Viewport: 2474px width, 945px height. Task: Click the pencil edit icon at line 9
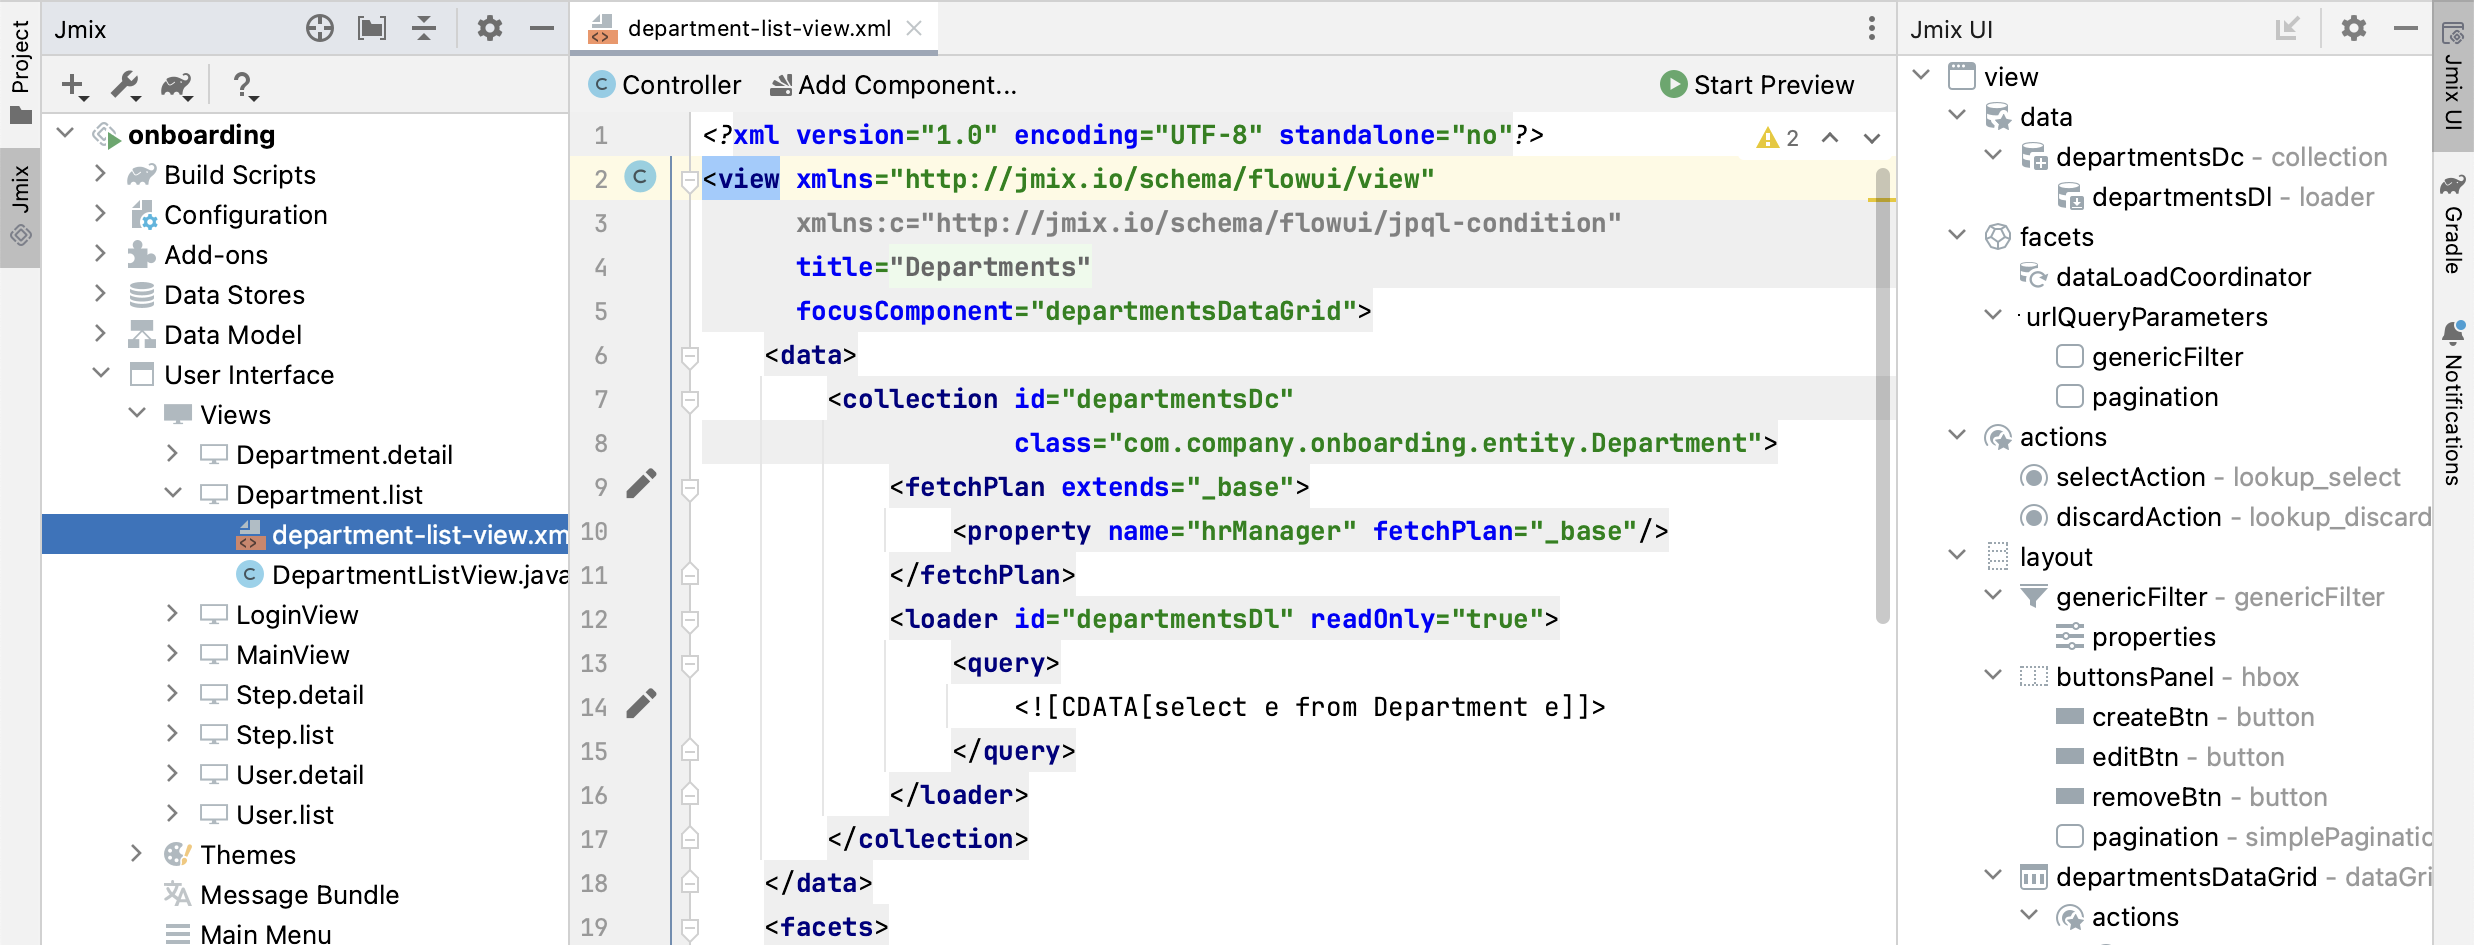click(x=641, y=482)
